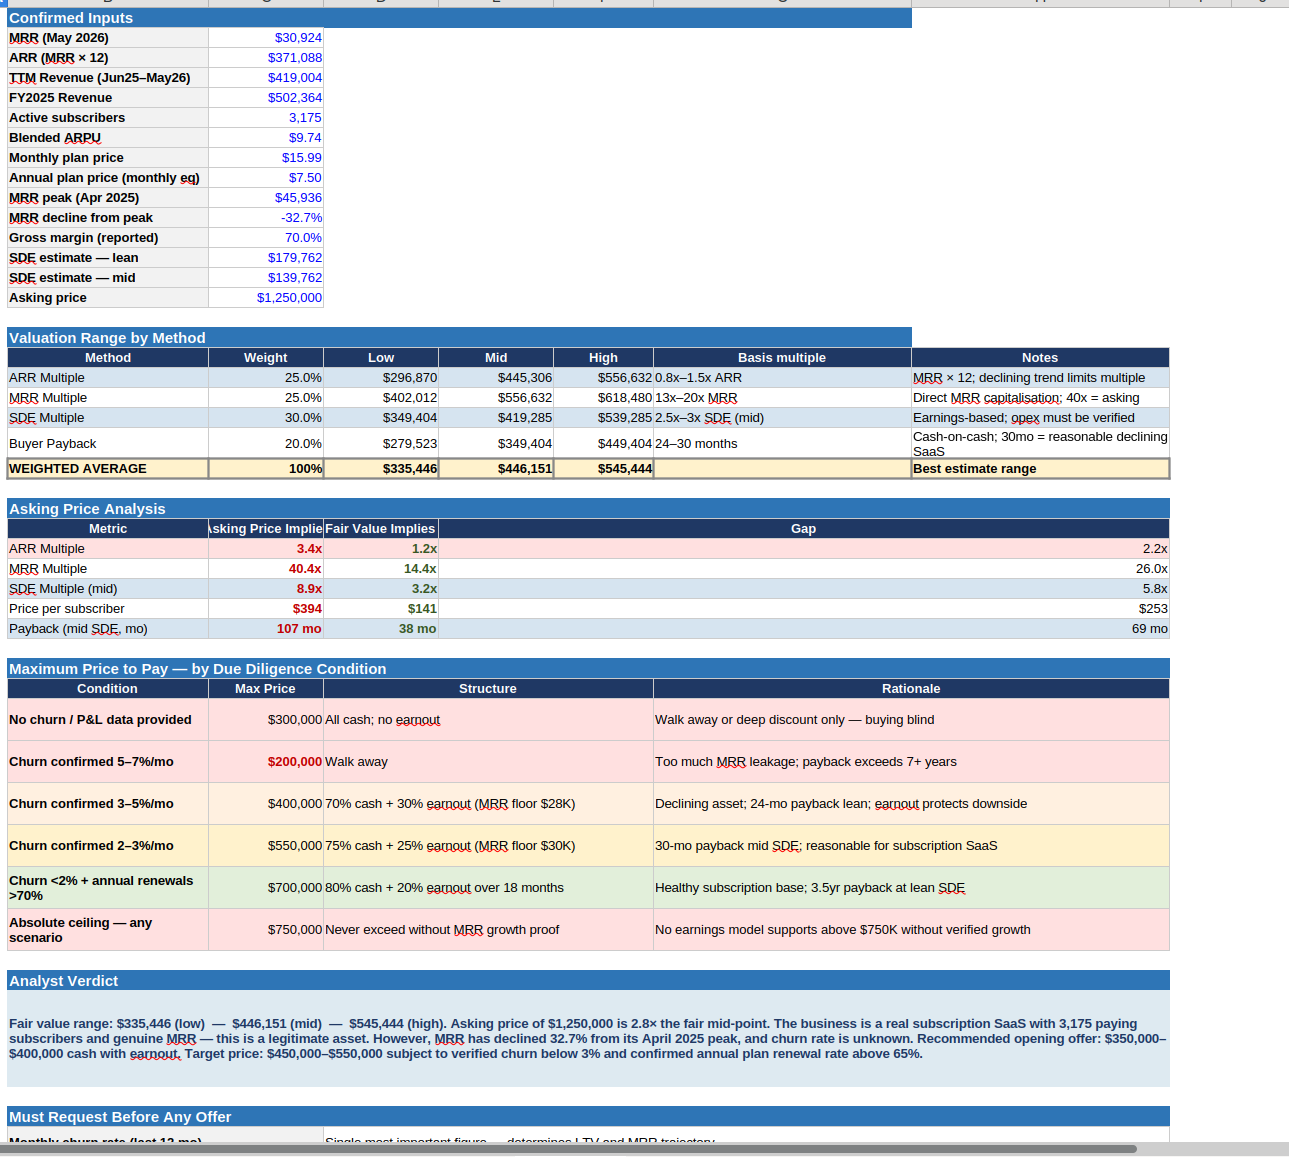Select the fair value range verdict paragraph
Viewport: 1289px width, 1157px height.
coord(588,1039)
